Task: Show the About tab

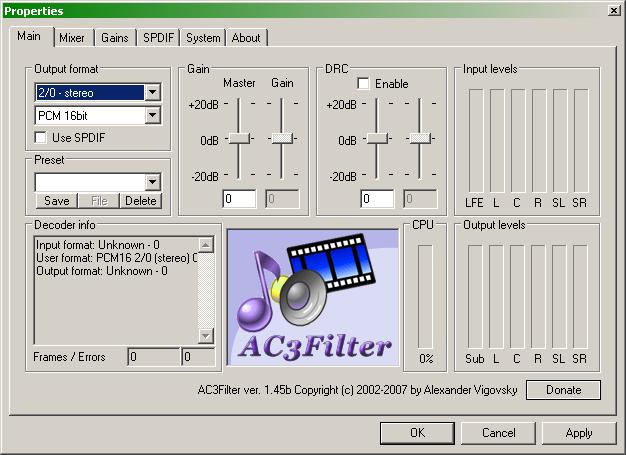Action: click(246, 38)
